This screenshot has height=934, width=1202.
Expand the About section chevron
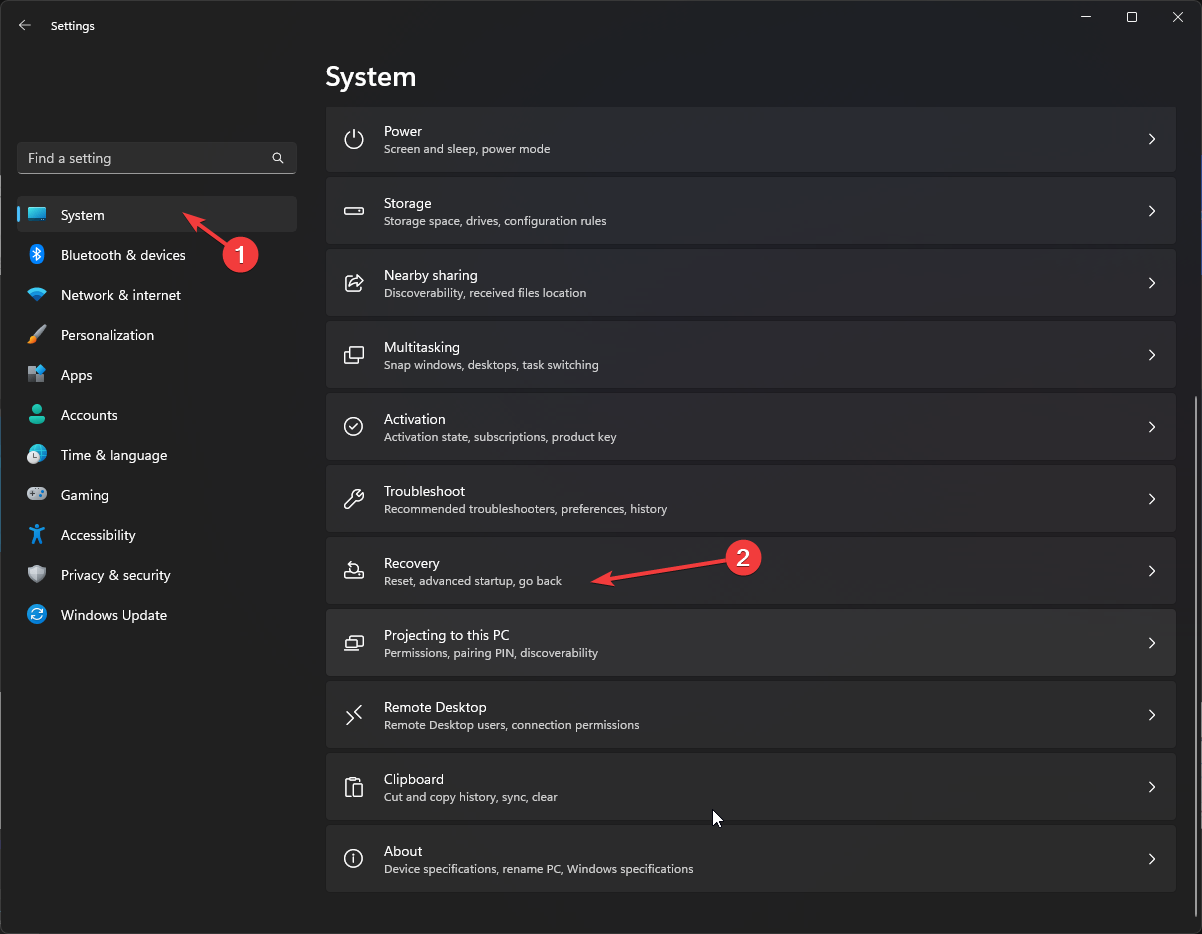pyautogui.click(x=1151, y=859)
